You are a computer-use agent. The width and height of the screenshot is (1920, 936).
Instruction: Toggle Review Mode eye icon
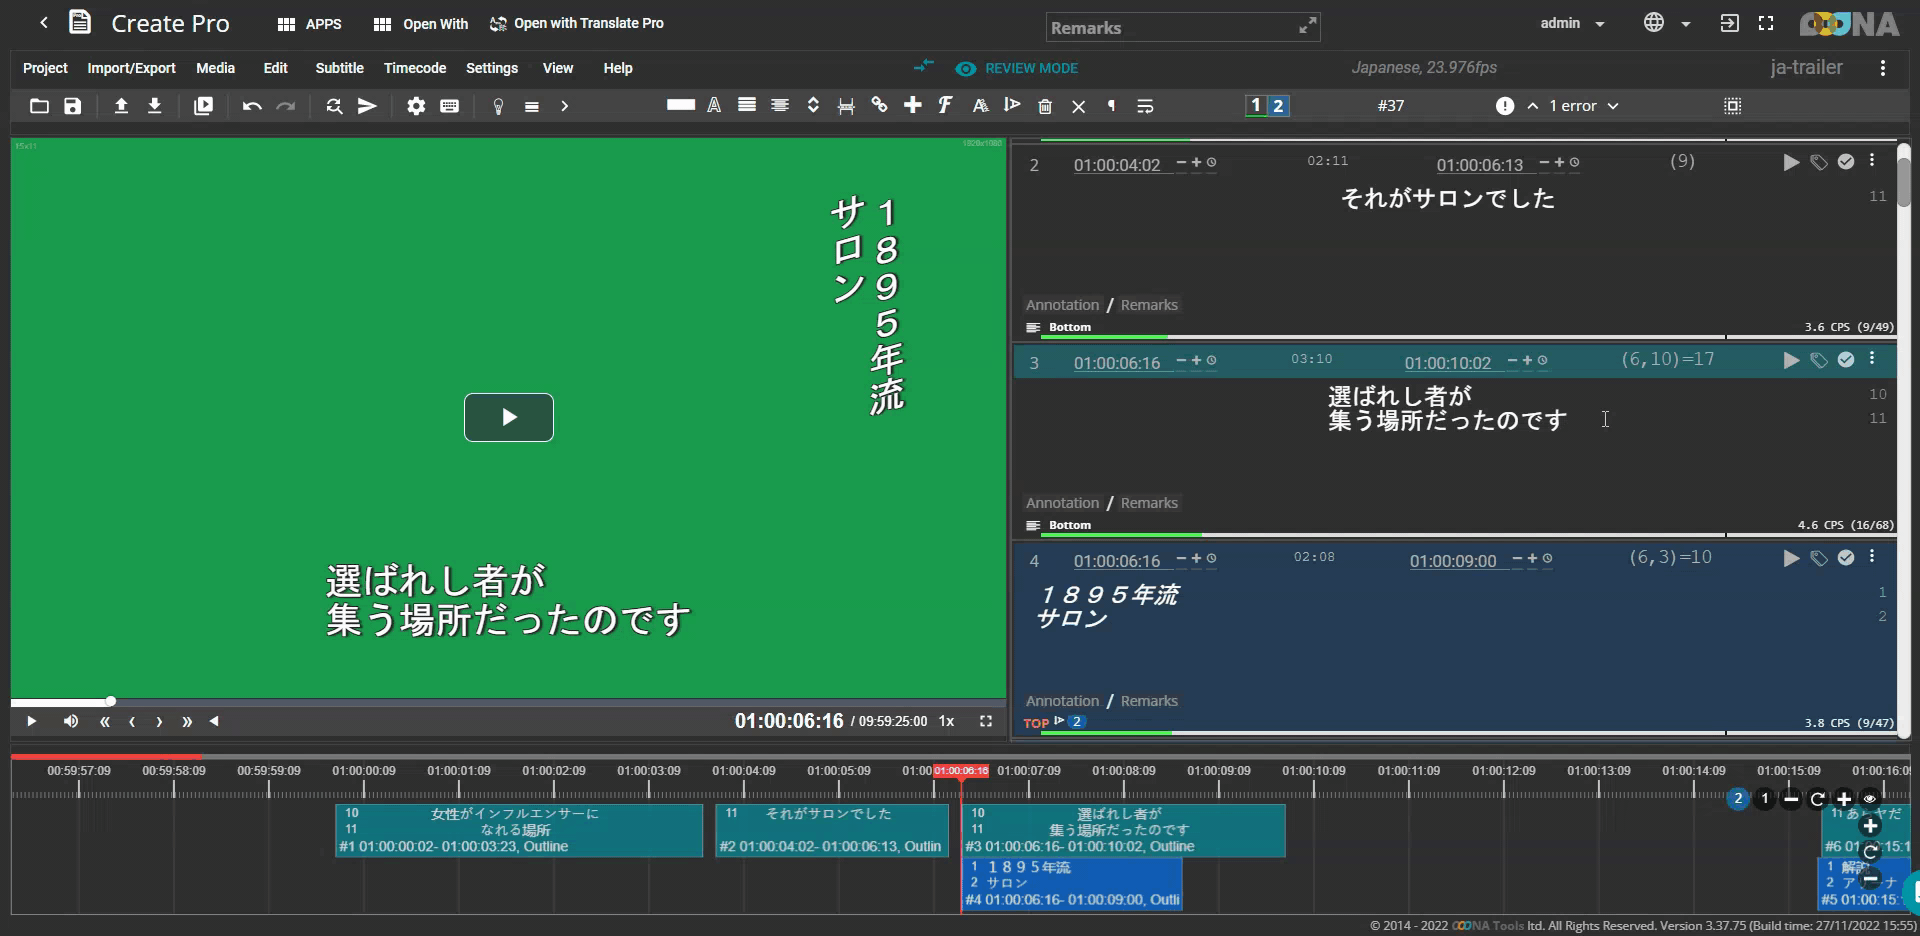[965, 68]
